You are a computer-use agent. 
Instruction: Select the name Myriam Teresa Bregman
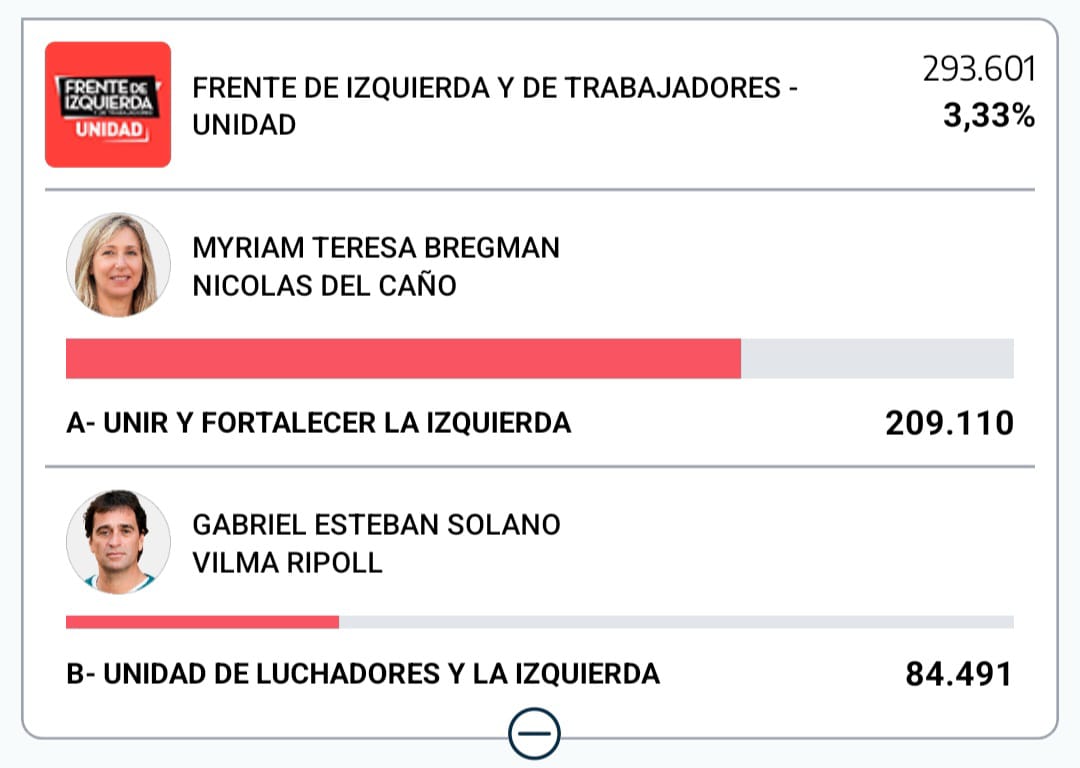(376, 247)
